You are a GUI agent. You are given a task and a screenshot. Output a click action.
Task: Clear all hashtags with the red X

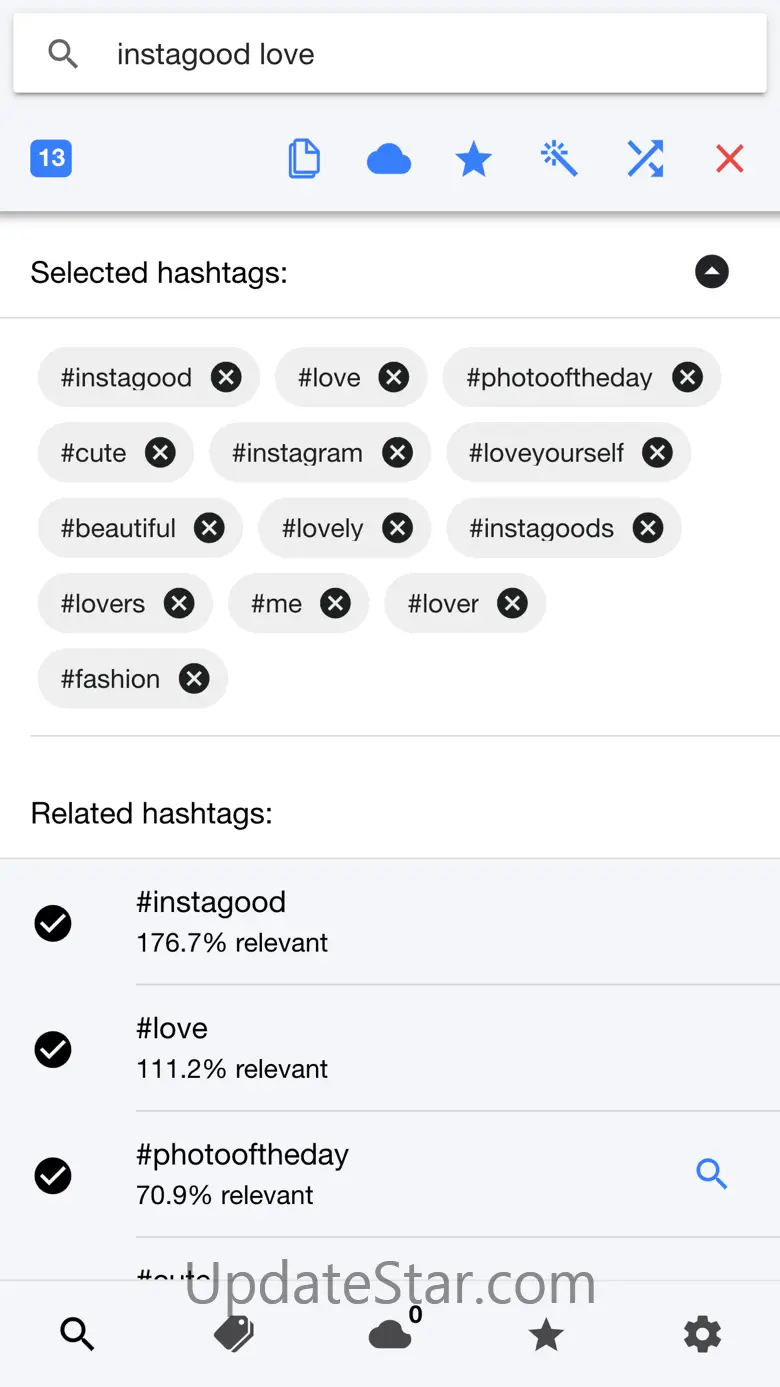pos(730,159)
